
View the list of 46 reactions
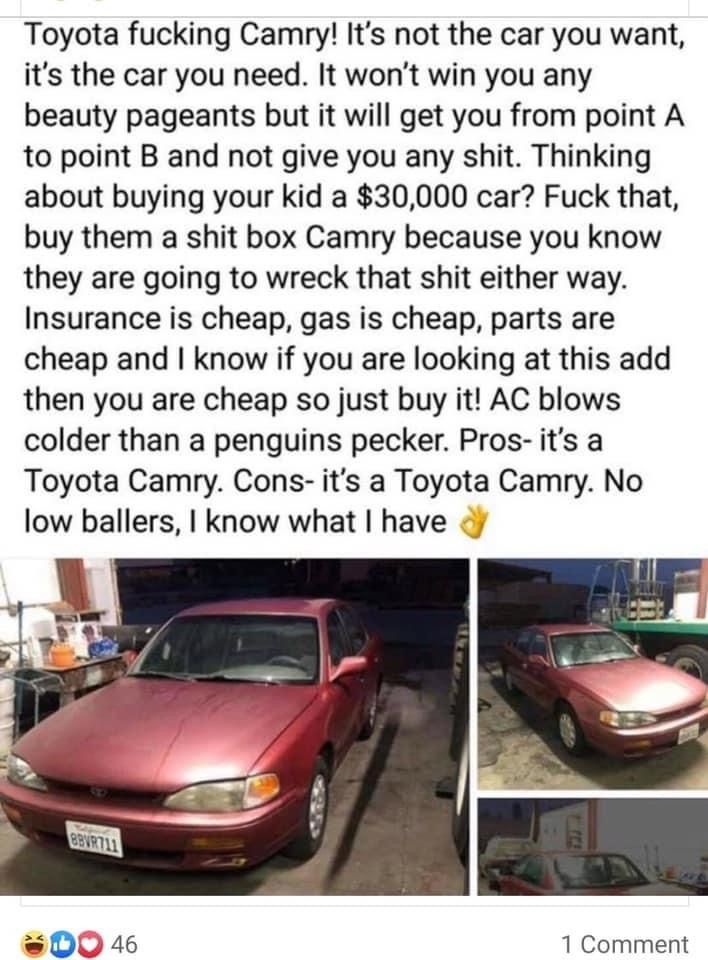(x=124, y=943)
